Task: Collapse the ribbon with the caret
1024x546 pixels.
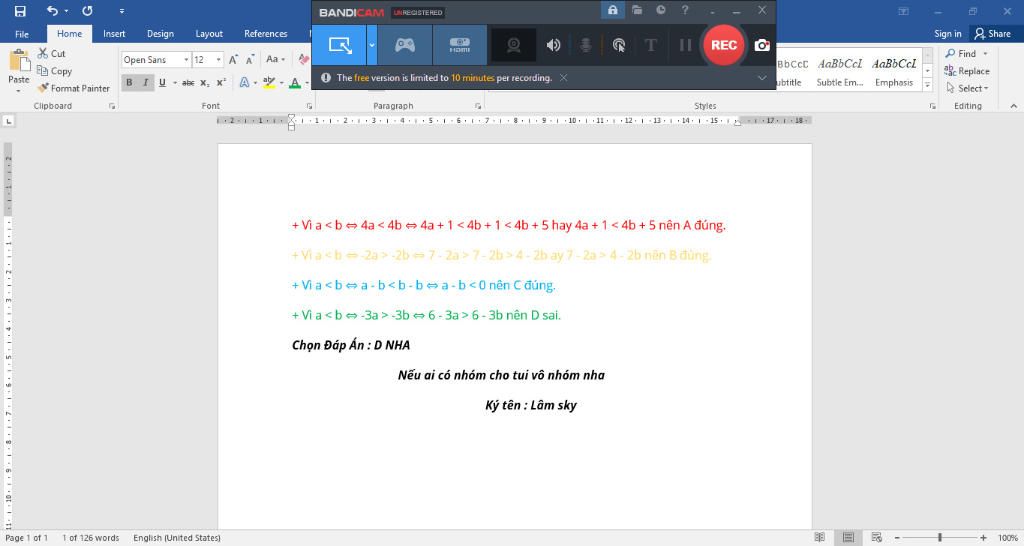Action: coord(1014,106)
